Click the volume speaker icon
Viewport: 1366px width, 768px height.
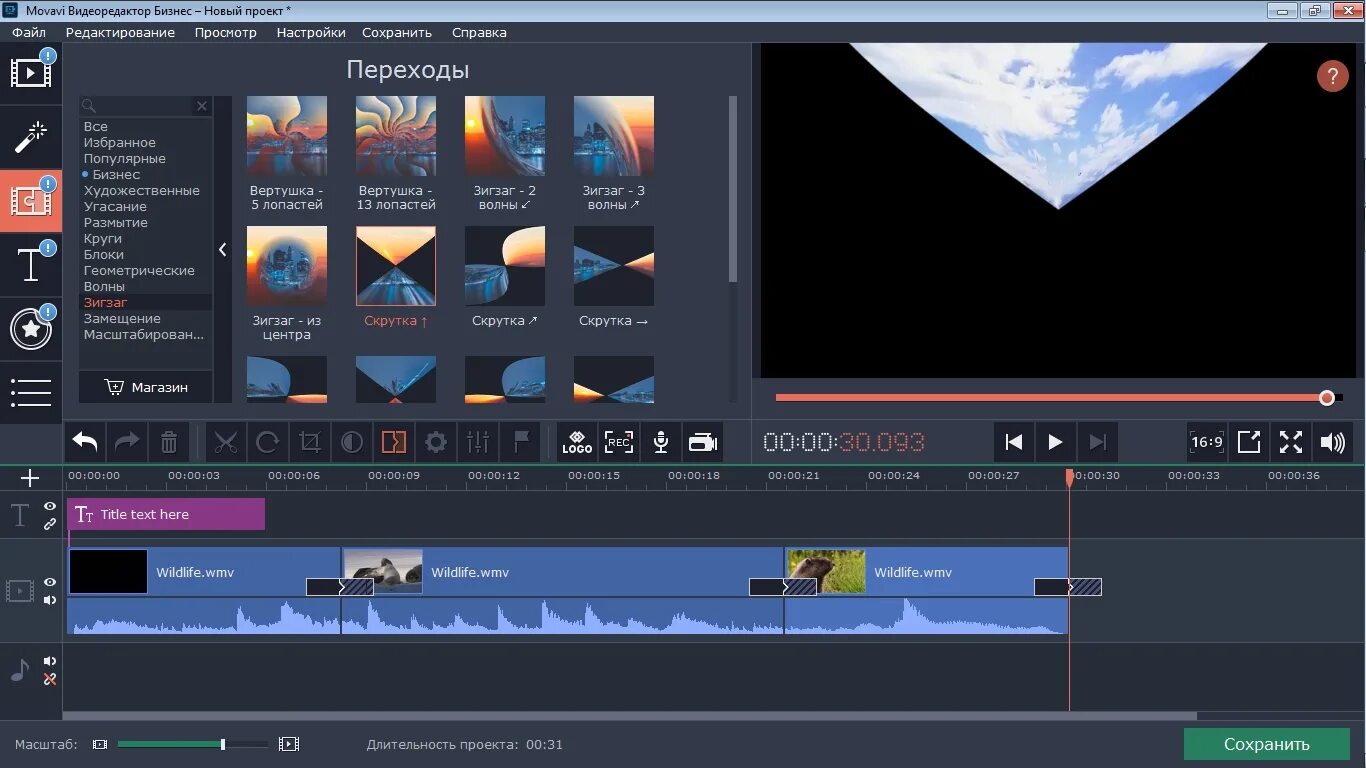[1333, 442]
